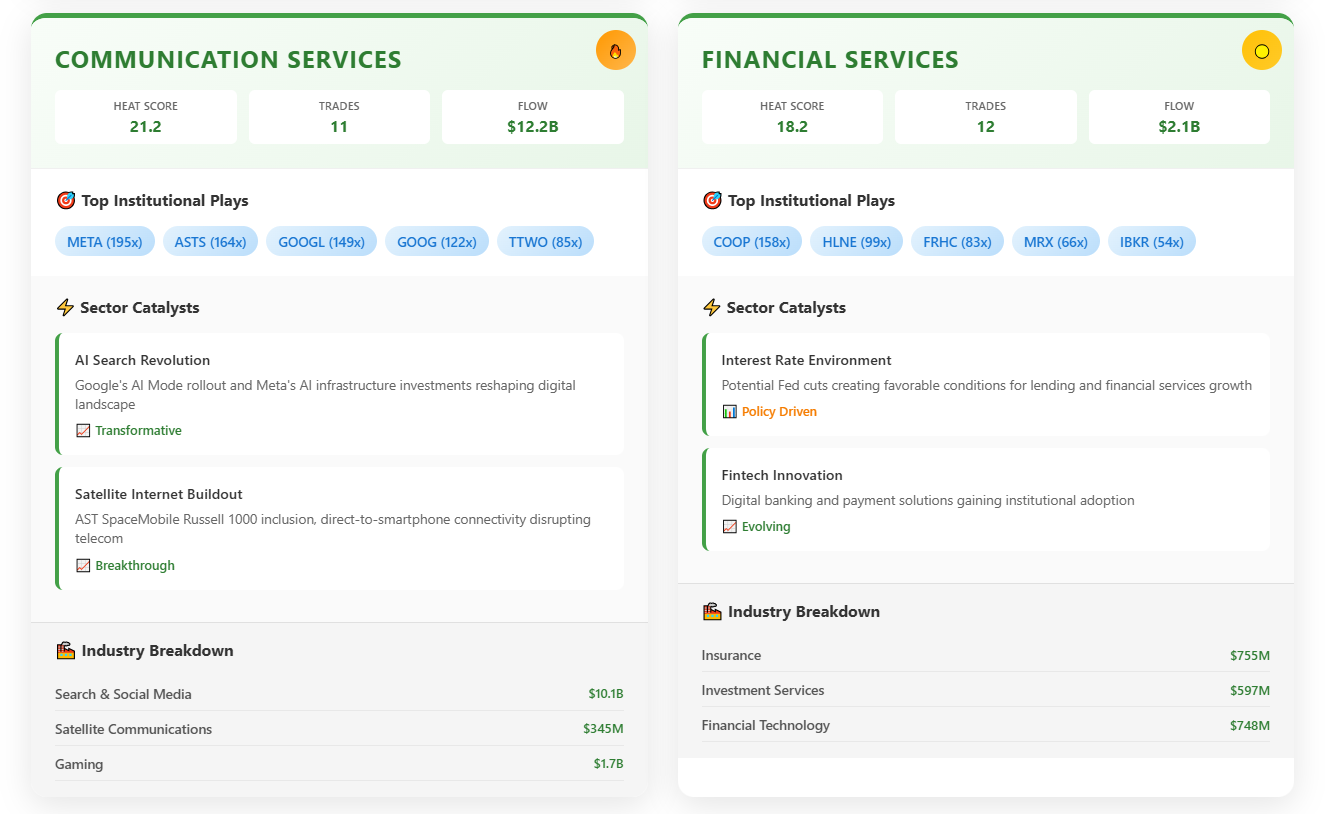Screen dimensions: 1325x814
Task: Click the $748M value
Action: (1250, 726)
